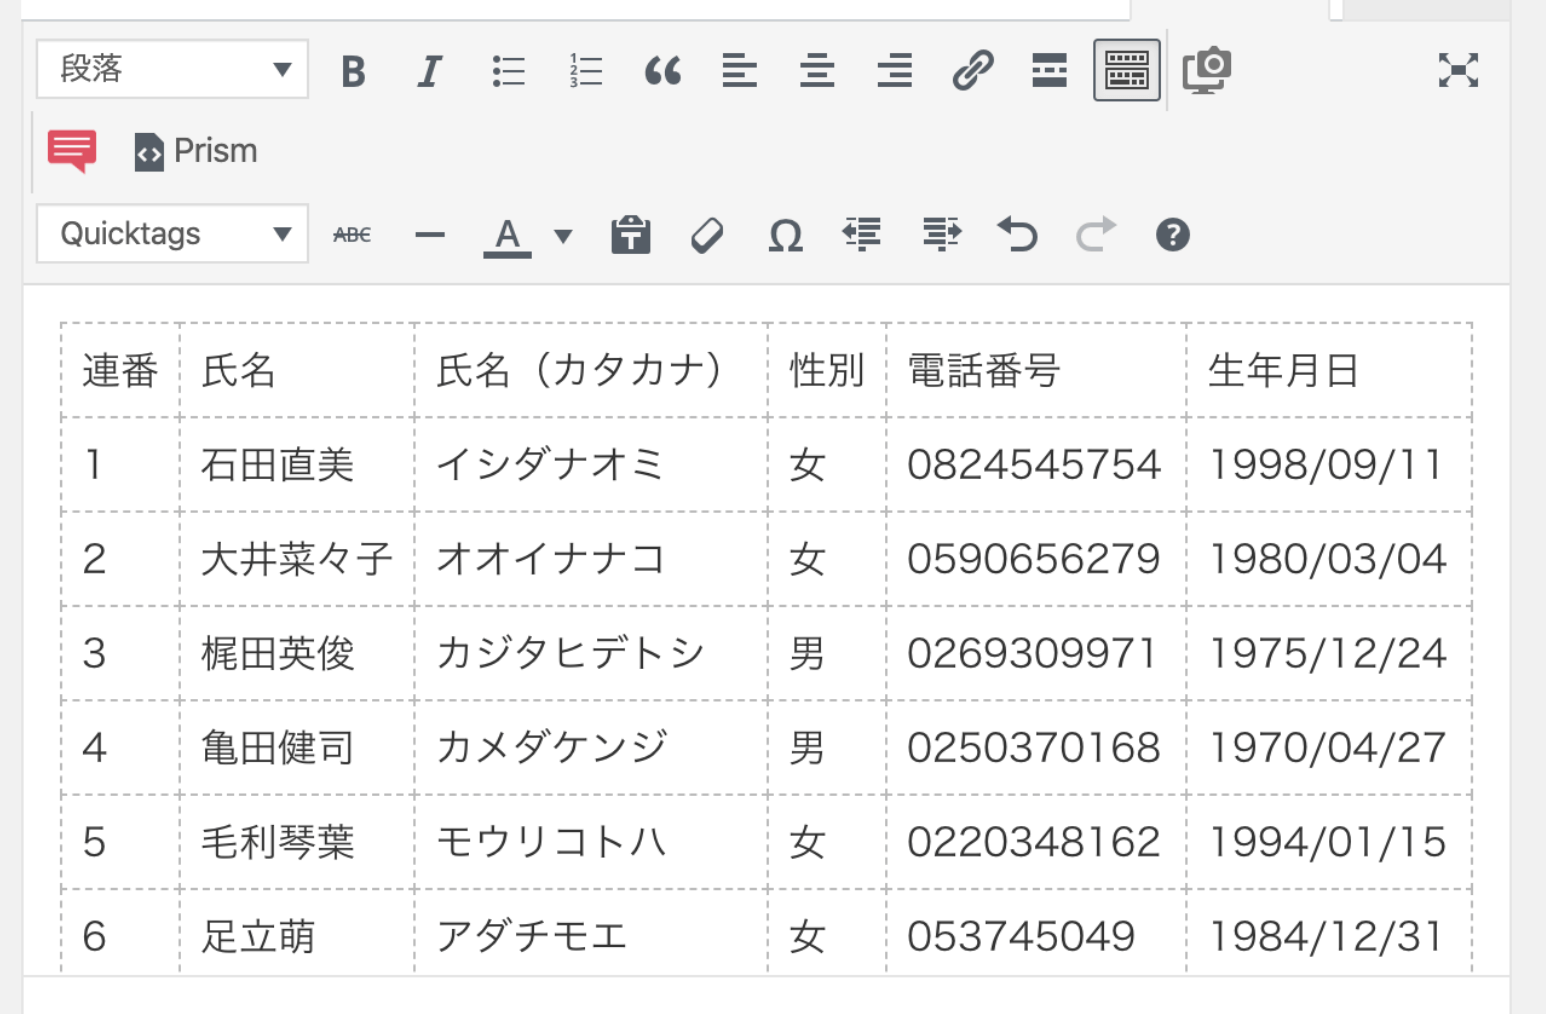
Task: Apply italic formatting
Action: click(430, 71)
